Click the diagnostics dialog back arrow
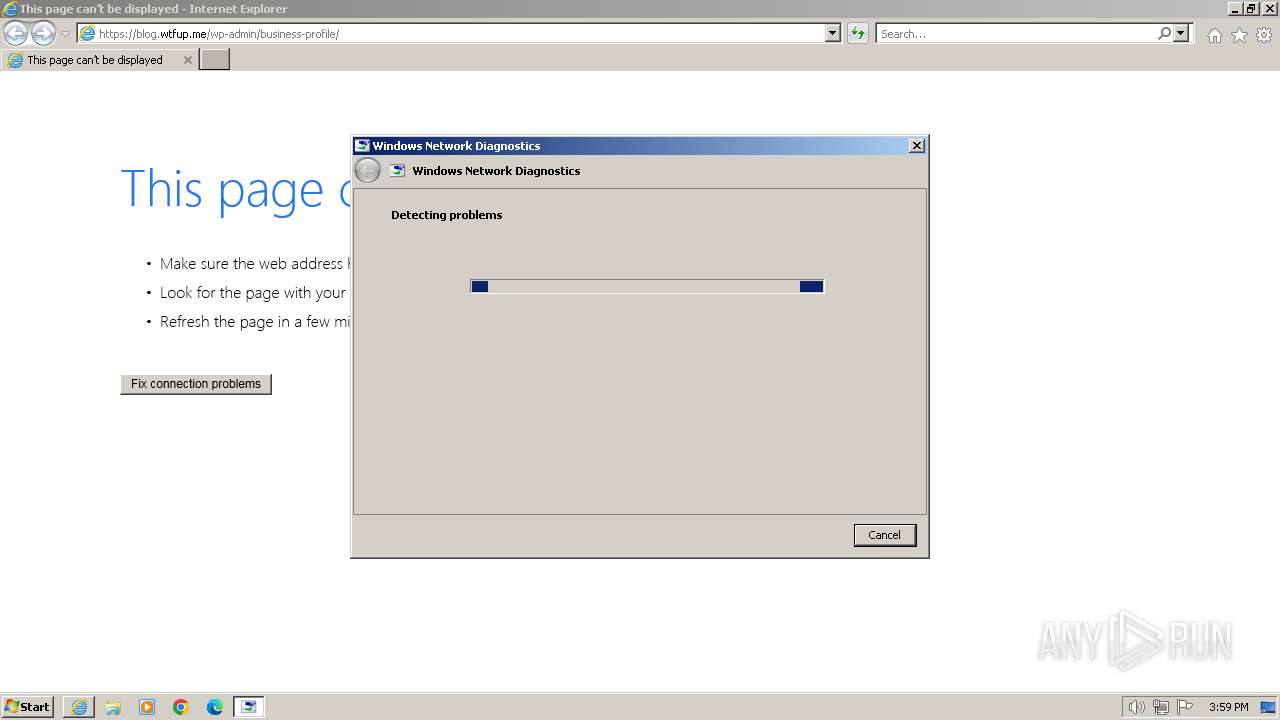The width and height of the screenshot is (1280, 720). [x=368, y=171]
